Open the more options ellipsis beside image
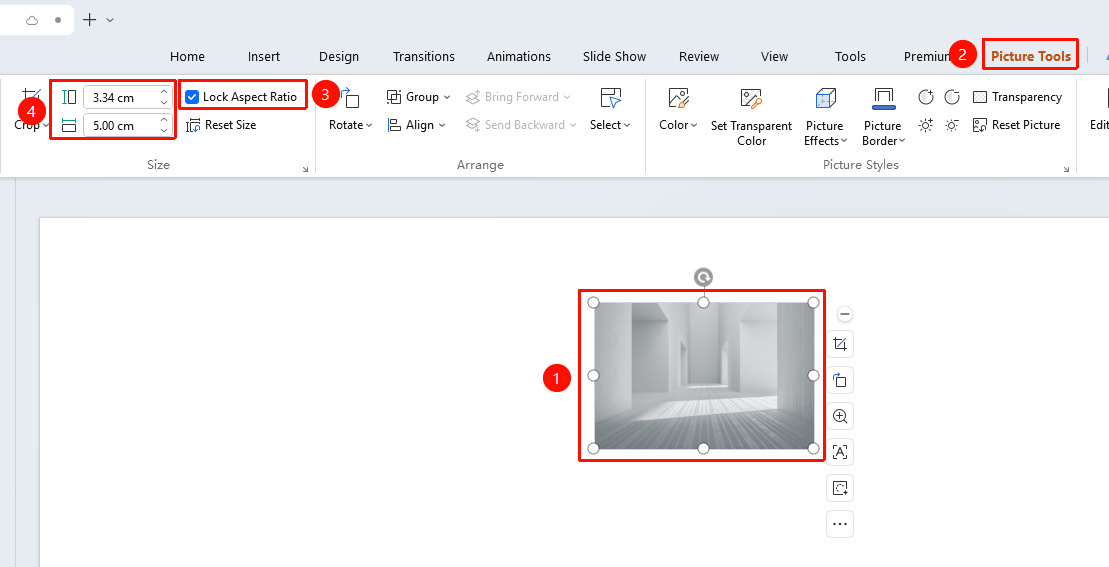The width and height of the screenshot is (1109, 567). pyautogui.click(x=840, y=524)
